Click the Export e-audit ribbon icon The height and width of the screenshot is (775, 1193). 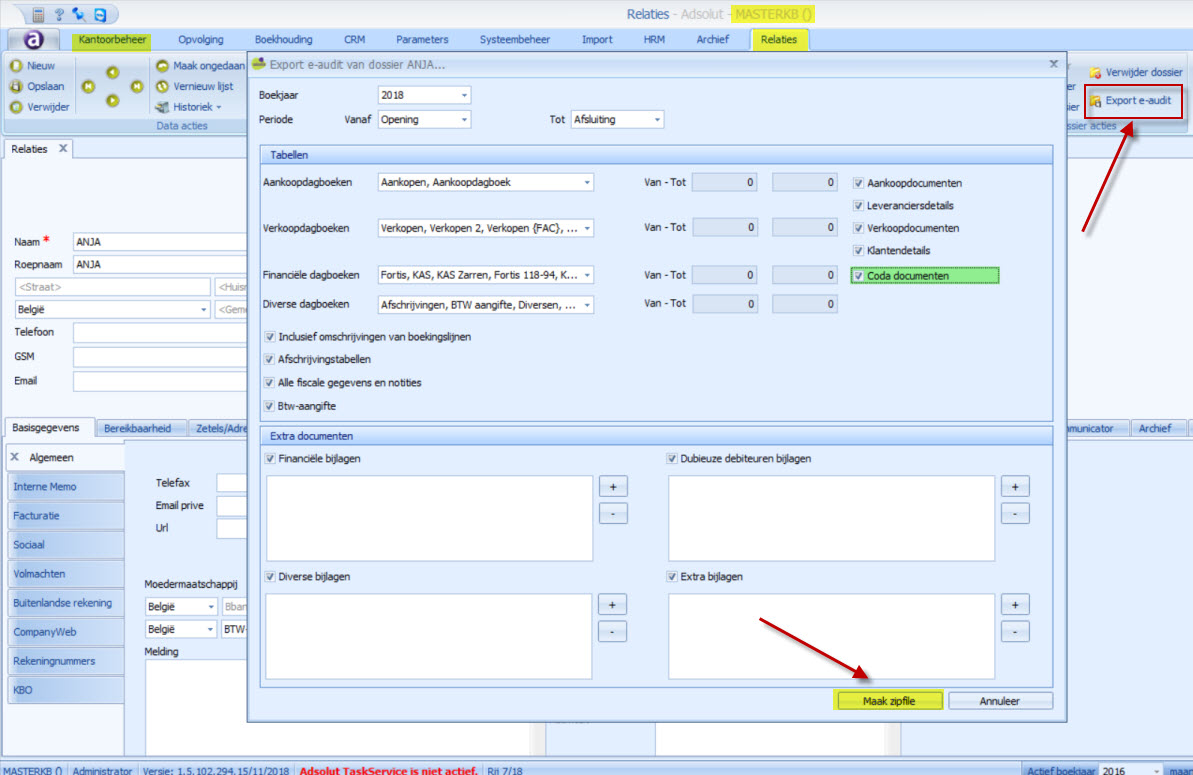click(1096, 101)
